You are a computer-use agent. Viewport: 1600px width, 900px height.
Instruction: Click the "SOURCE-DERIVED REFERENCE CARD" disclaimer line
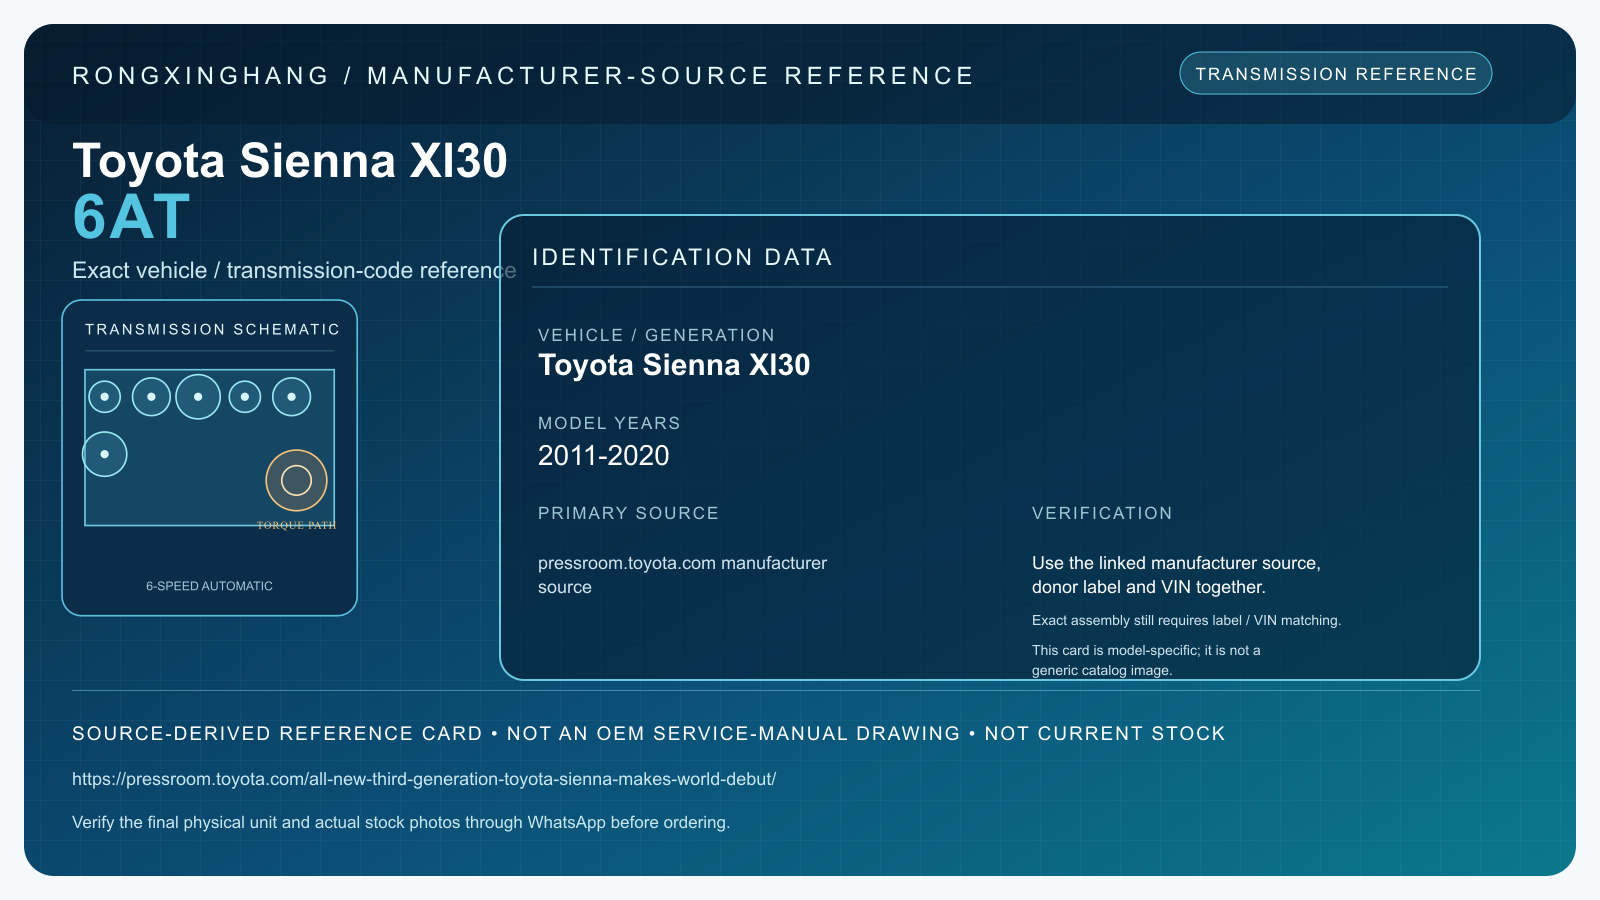(649, 733)
